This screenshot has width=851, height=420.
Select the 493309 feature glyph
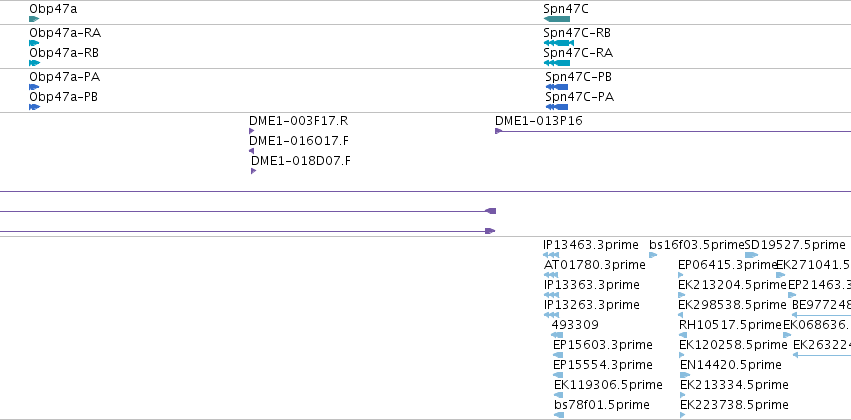click(x=557, y=335)
